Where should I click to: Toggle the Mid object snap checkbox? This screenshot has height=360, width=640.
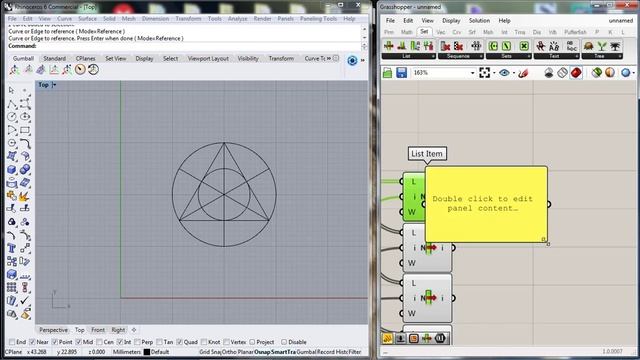[x=79, y=342]
